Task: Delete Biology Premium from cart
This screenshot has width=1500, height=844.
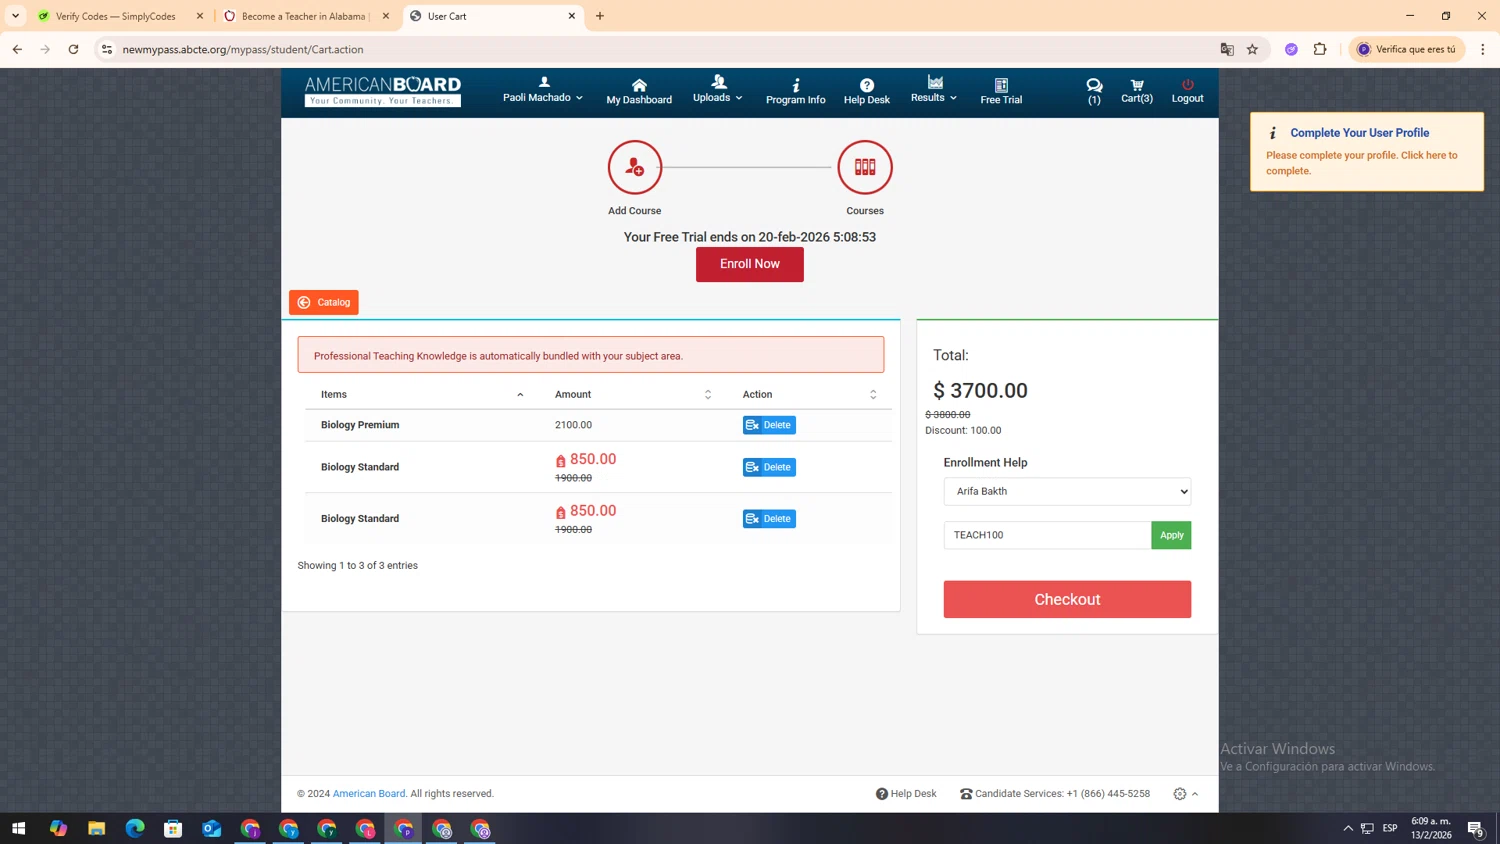Action: (769, 425)
